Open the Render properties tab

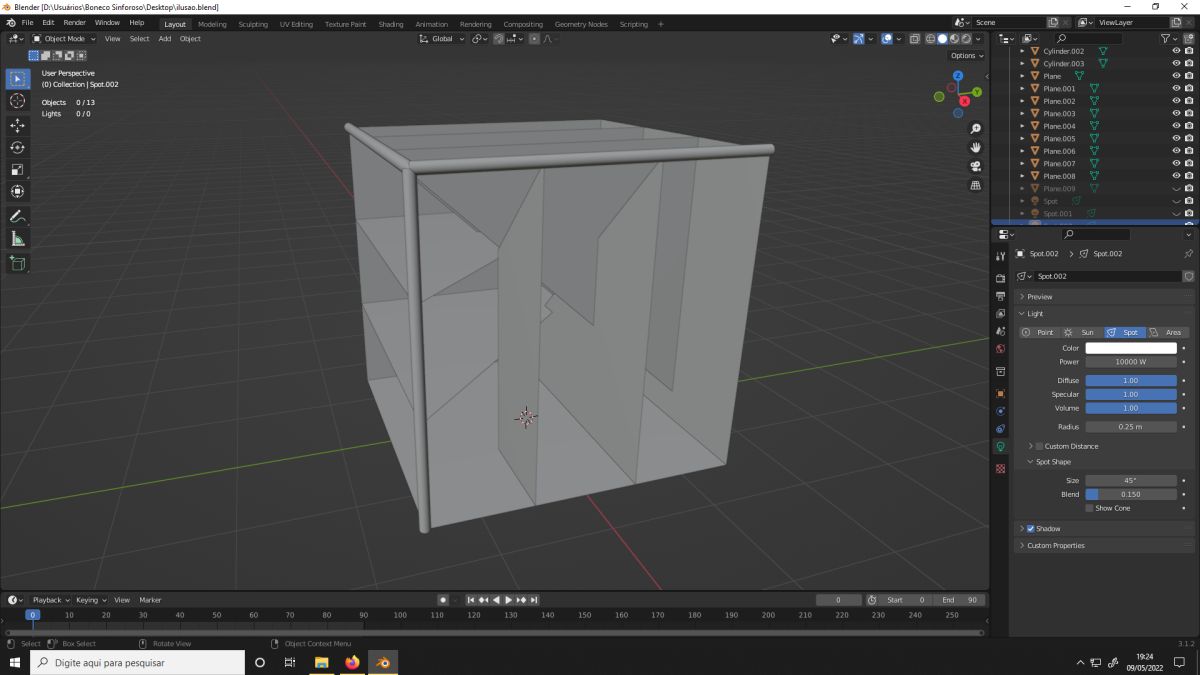pos(1000,278)
